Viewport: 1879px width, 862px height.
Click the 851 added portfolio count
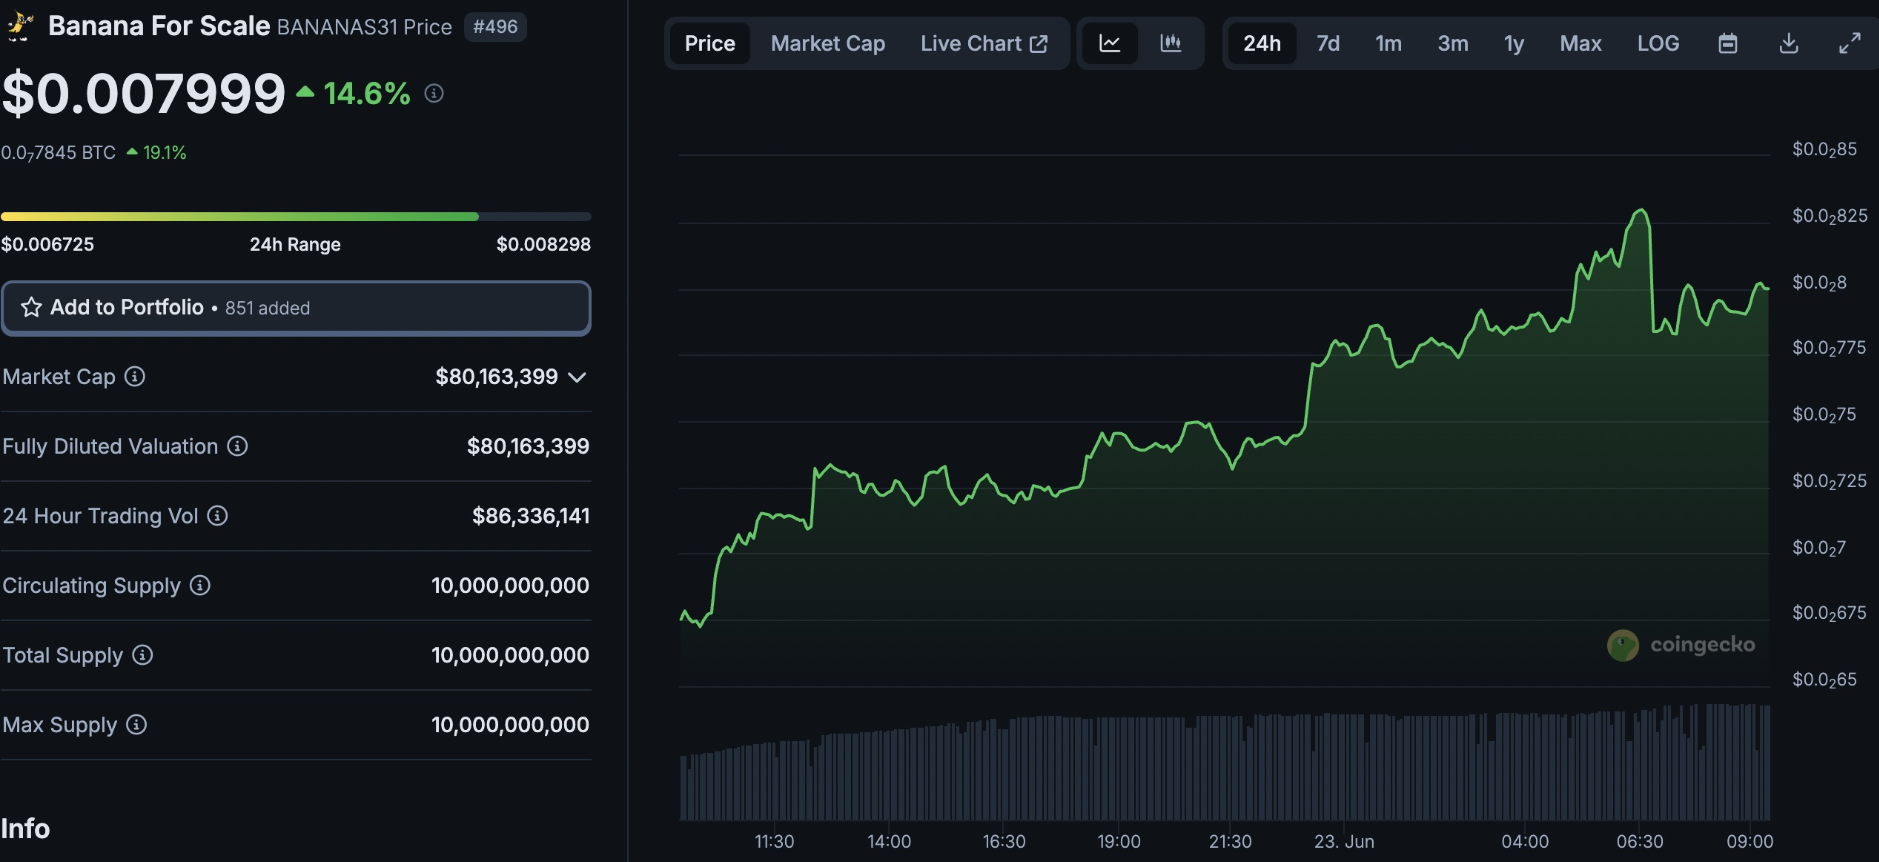[x=267, y=308]
